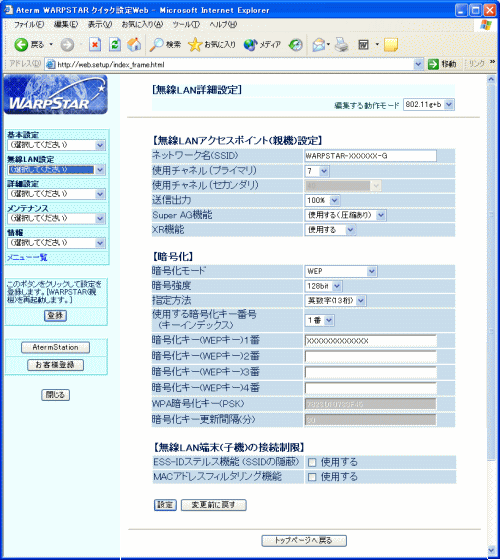The width and height of the screenshot is (500, 560).
Task: Open the 基本設定 sidebar dropdown
Action: coord(56,145)
